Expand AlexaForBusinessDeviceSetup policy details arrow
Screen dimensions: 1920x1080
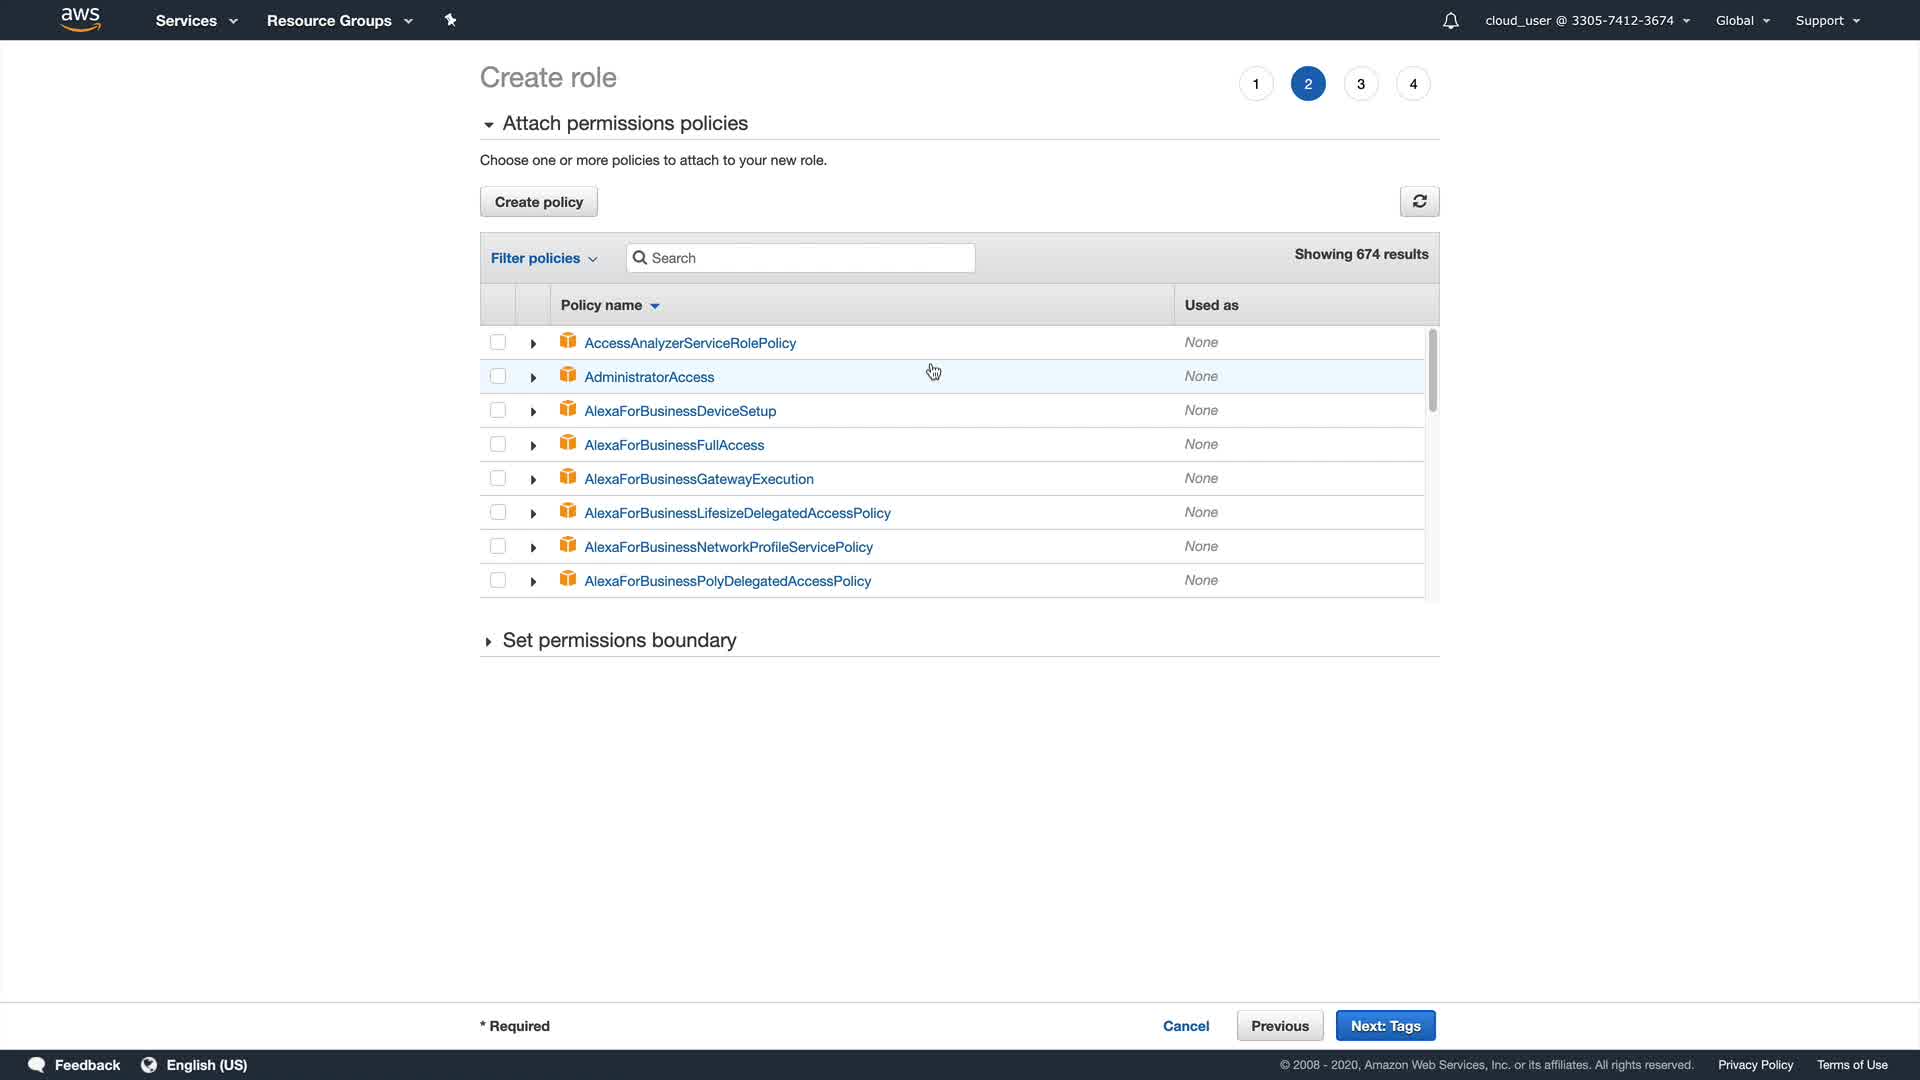[533, 411]
